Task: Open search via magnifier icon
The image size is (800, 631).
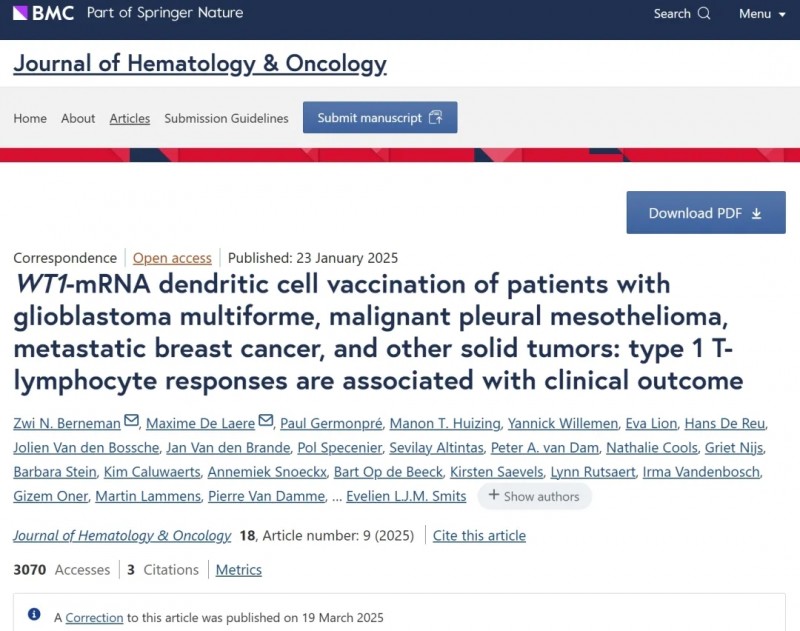Action: (x=704, y=13)
